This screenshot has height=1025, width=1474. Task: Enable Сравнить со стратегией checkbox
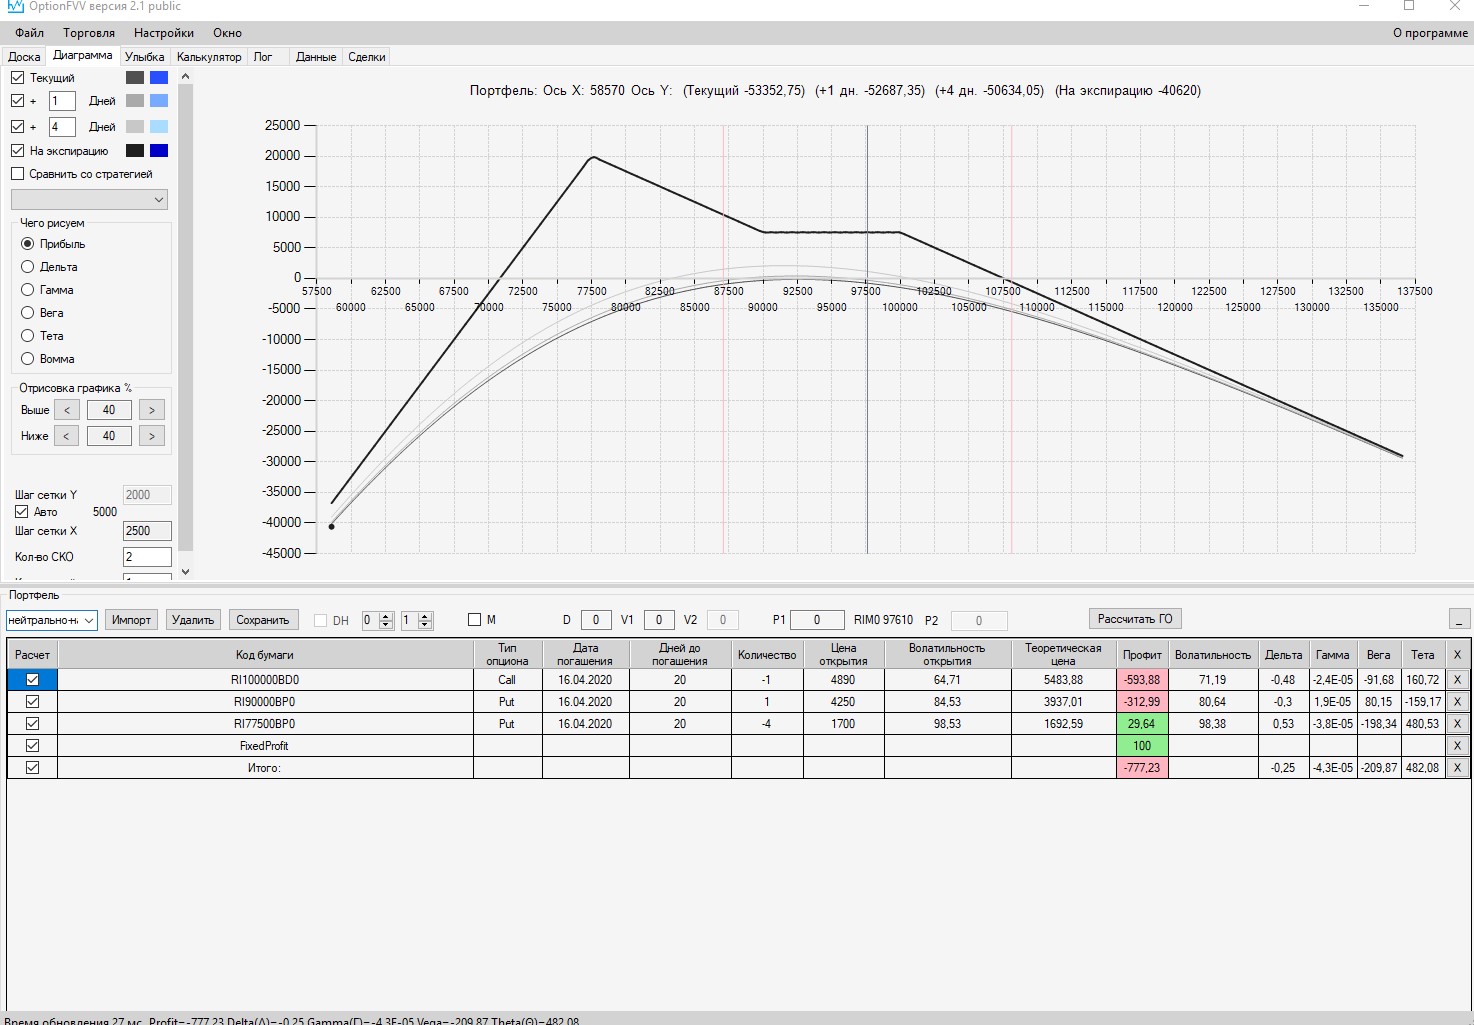click(x=18, y=174)
